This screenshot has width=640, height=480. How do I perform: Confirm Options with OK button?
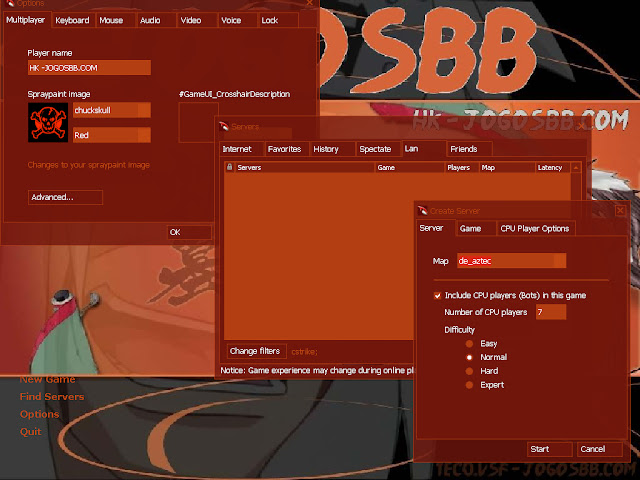click(189, 232)
